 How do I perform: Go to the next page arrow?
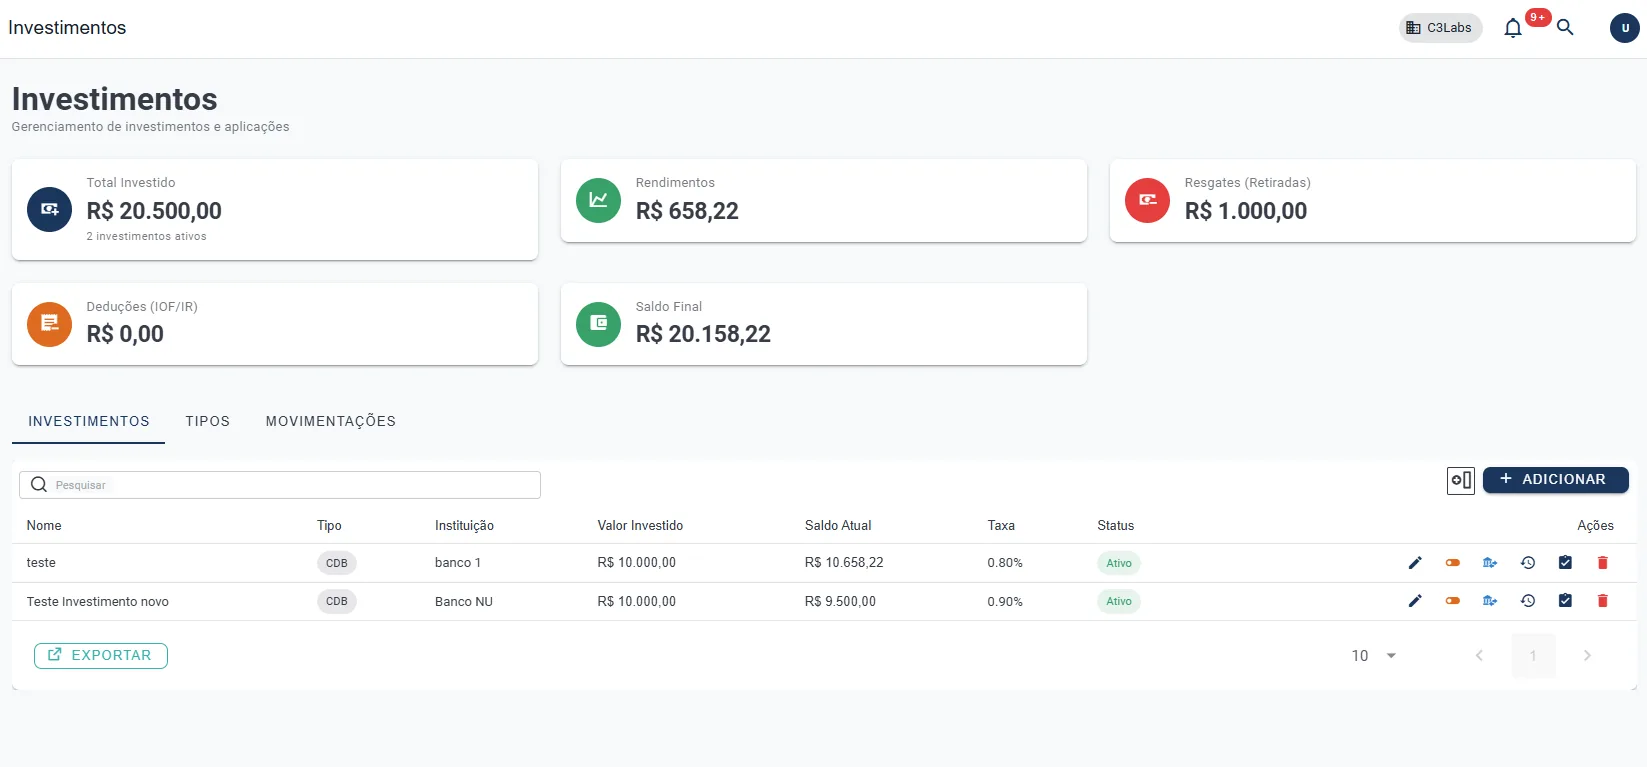pyautogui.click(x=1587, y=656)
